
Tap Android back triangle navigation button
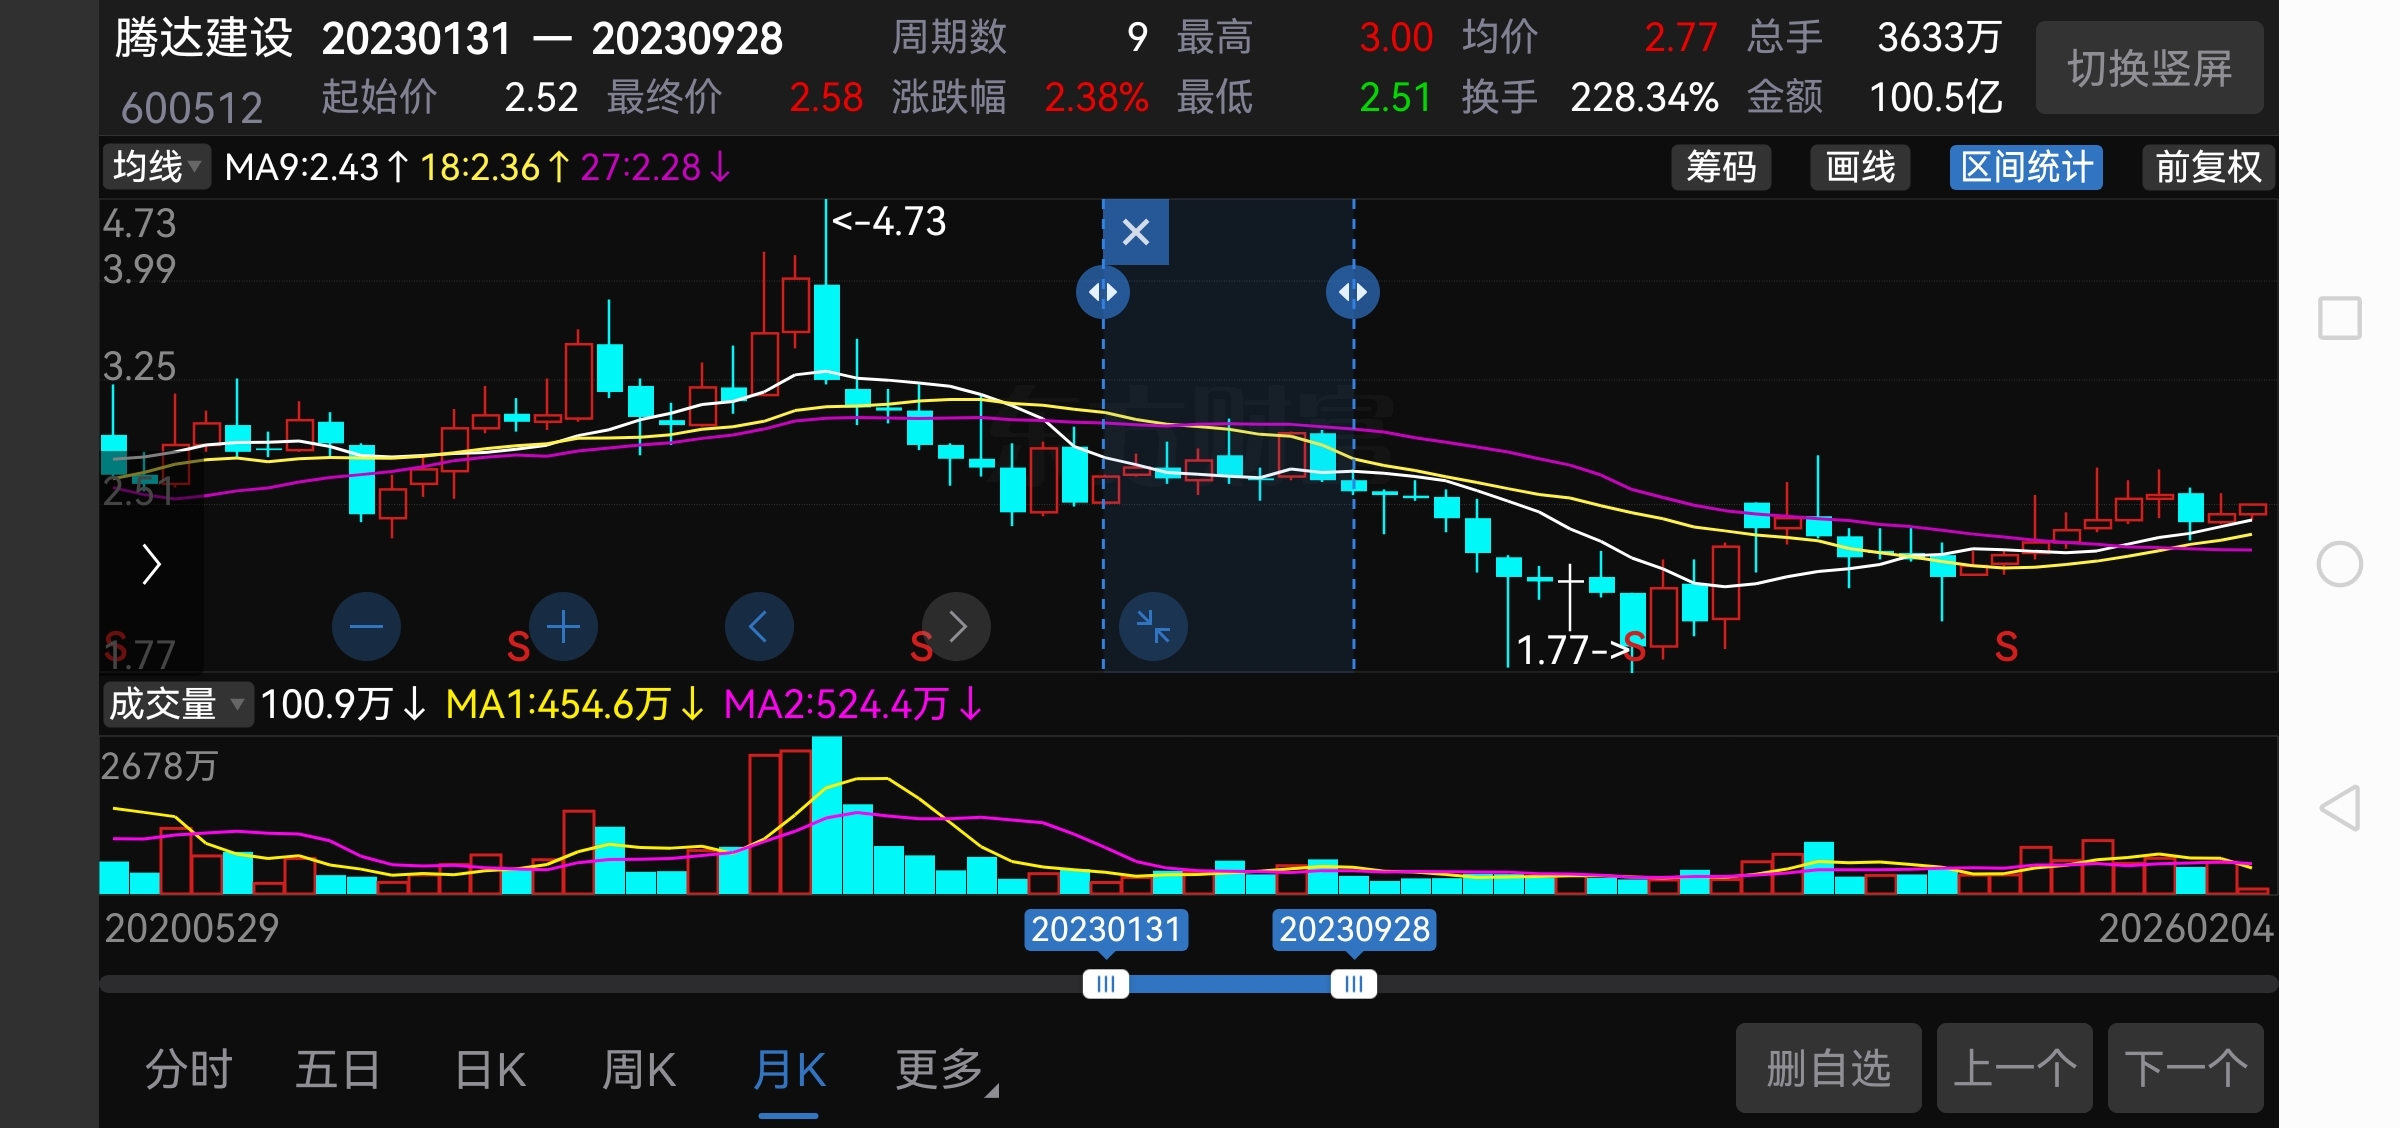tap(2339, 808)
